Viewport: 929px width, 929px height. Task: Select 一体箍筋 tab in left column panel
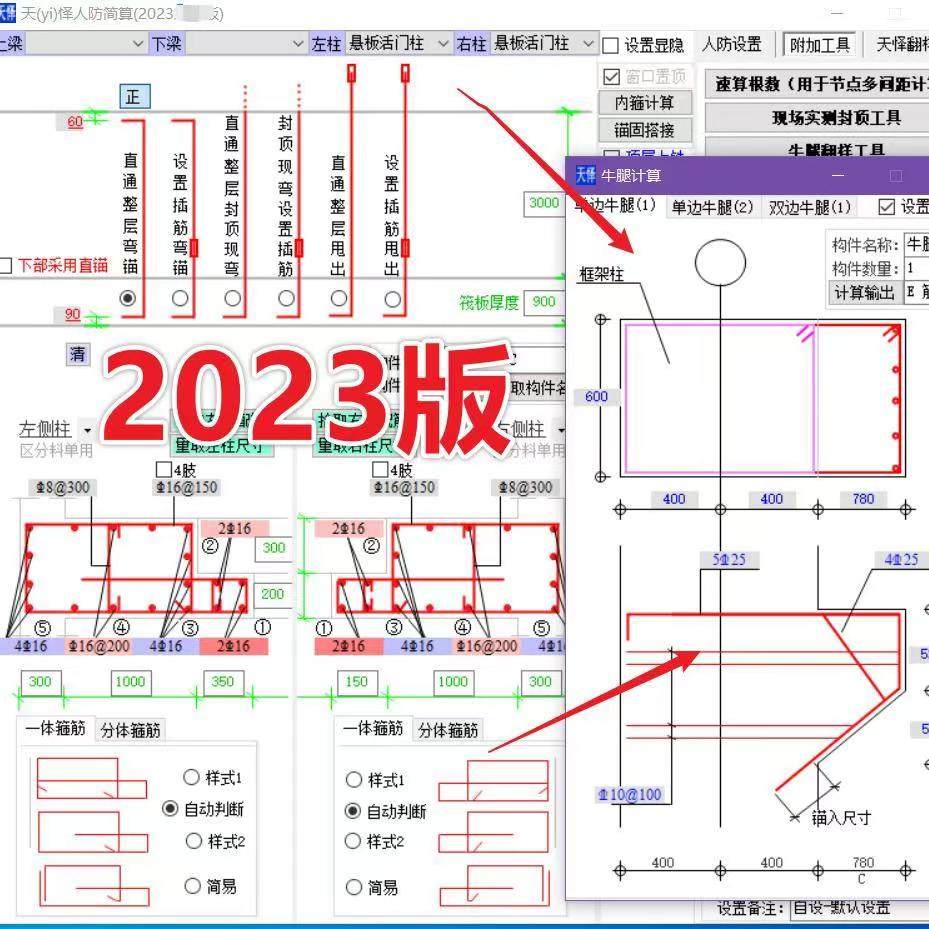[55, 729]
